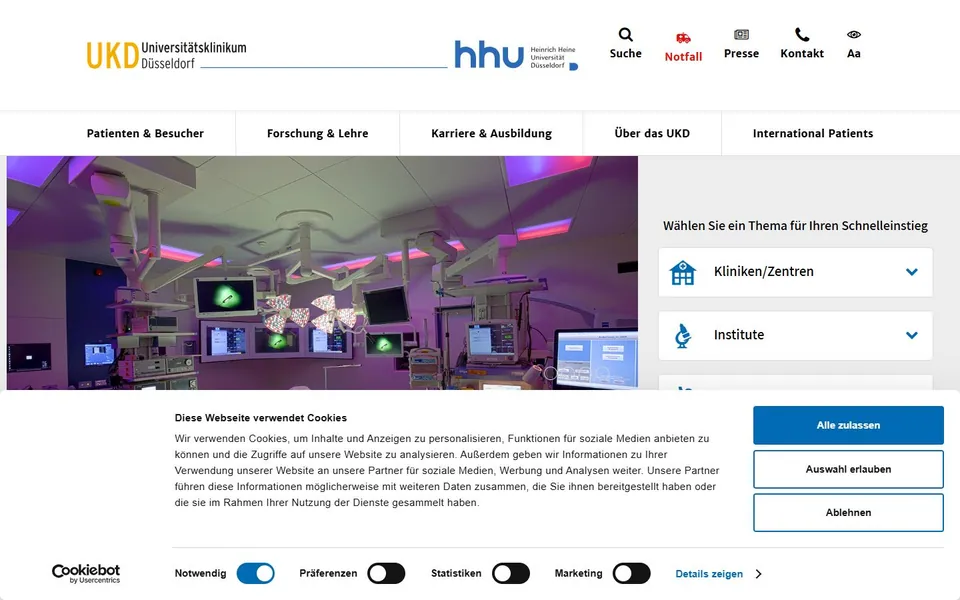
Task: Click the Presse text label
Action: pyautogui.click(x=741, y=53)
